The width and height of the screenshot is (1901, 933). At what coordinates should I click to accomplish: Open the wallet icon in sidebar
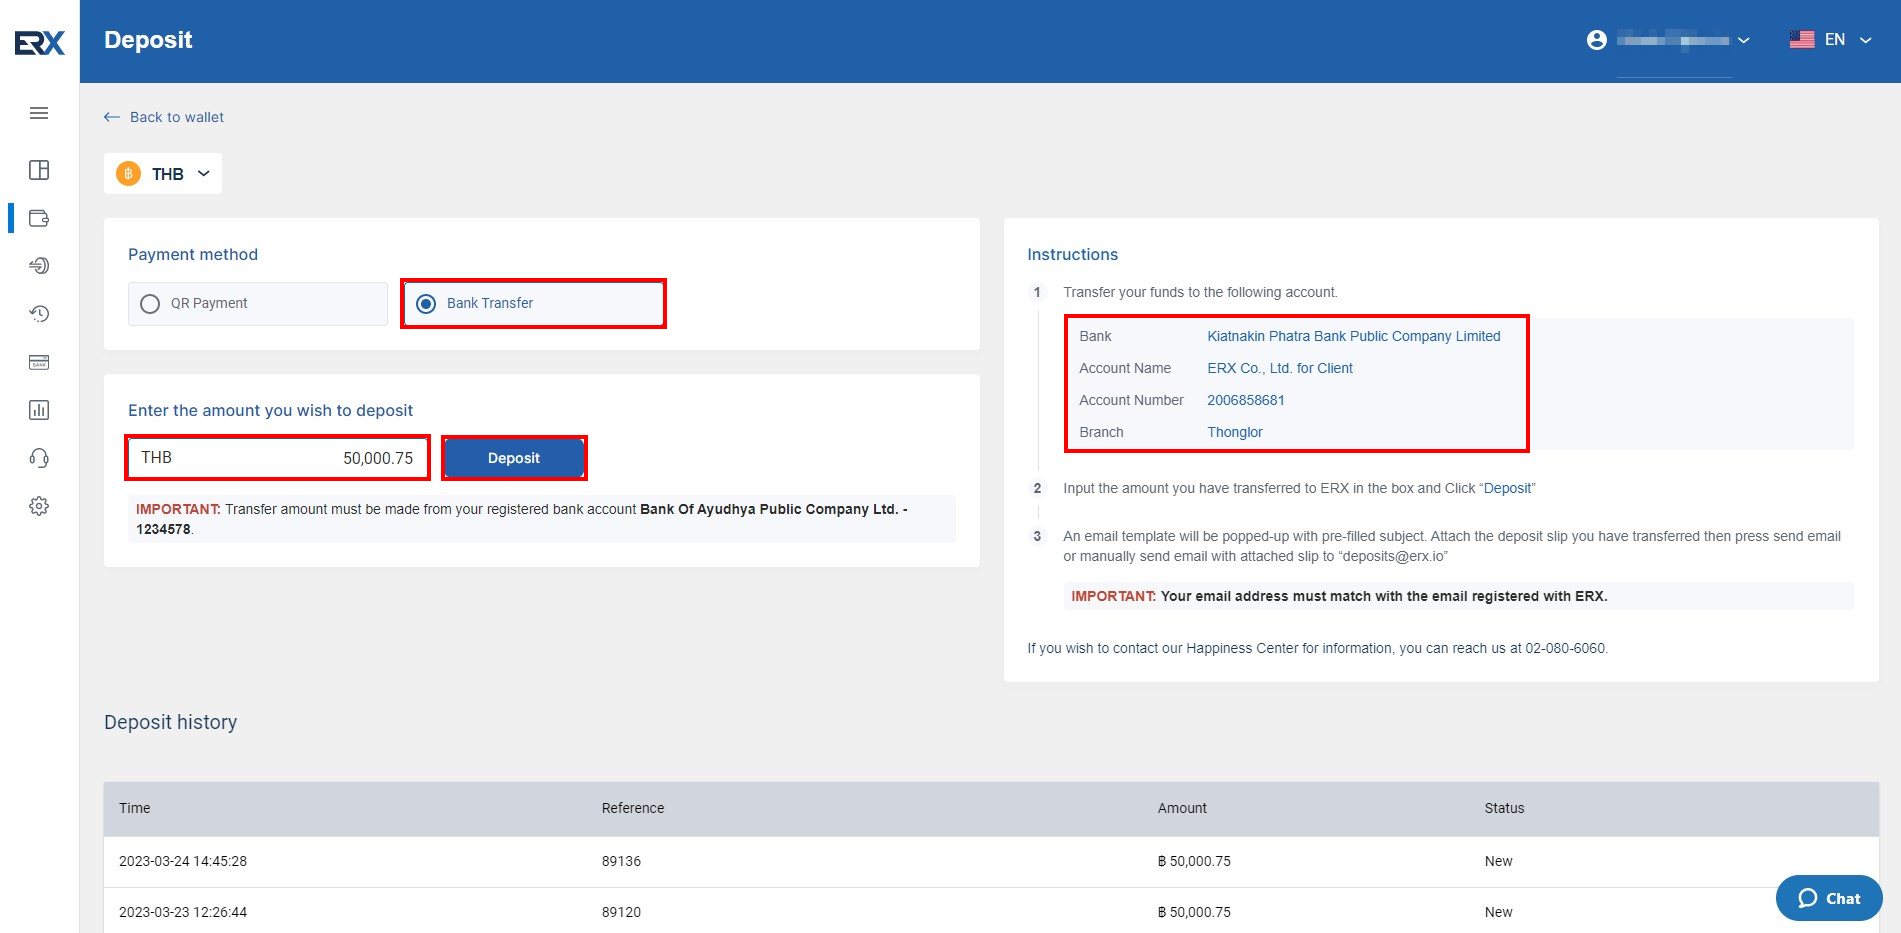tap(39, 218)
